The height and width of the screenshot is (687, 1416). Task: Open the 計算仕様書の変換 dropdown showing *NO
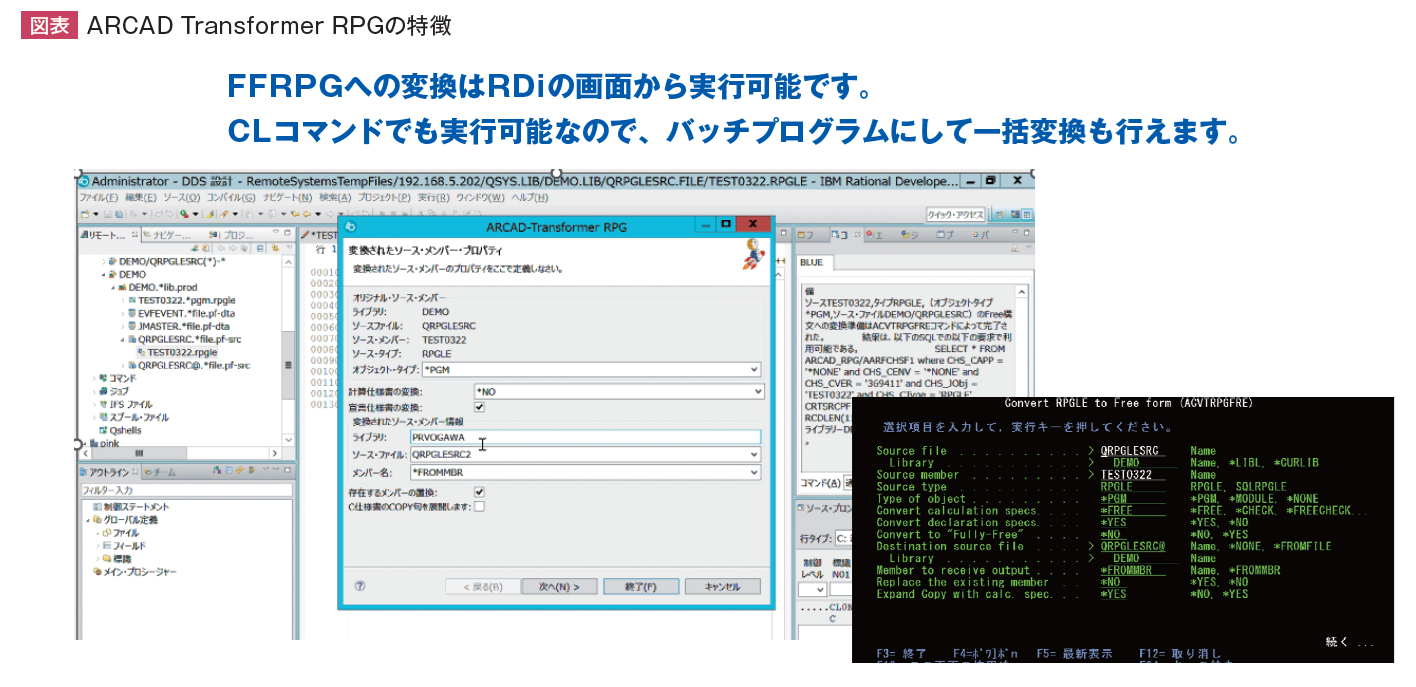(618, 391)
